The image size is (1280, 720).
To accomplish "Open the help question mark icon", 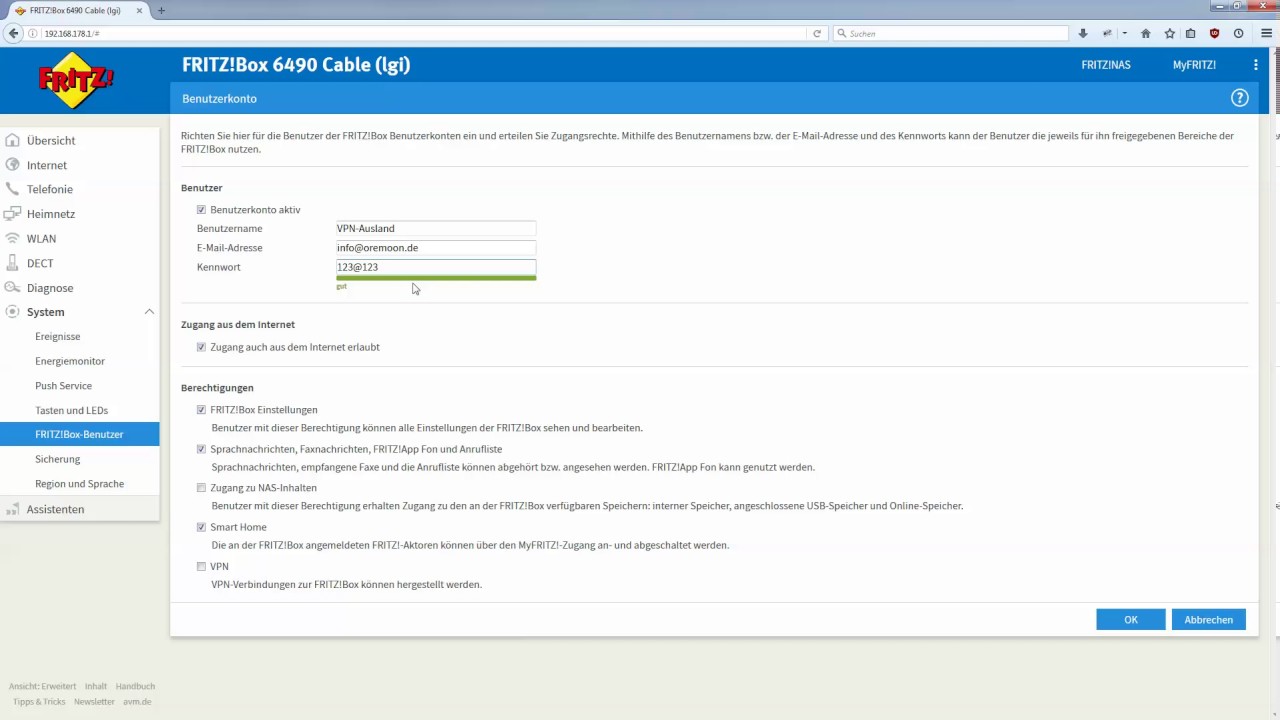I will [1240, 98].
